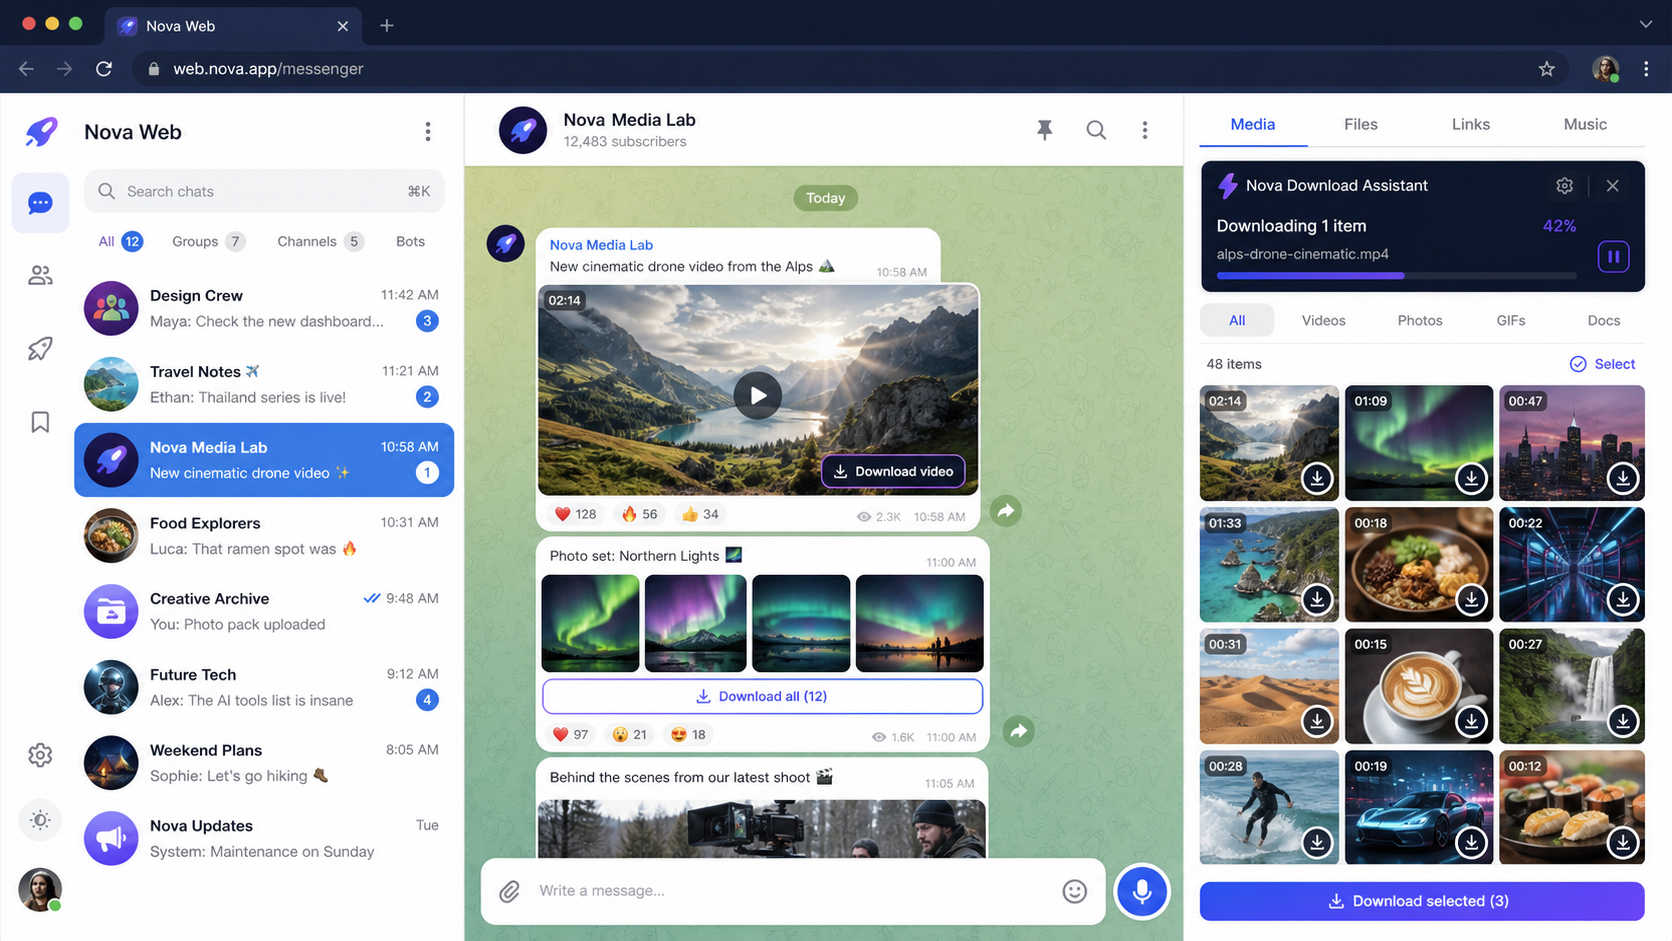
Task: Close the Nova Download Assistant panel
Action: (x=1613, y=185)
